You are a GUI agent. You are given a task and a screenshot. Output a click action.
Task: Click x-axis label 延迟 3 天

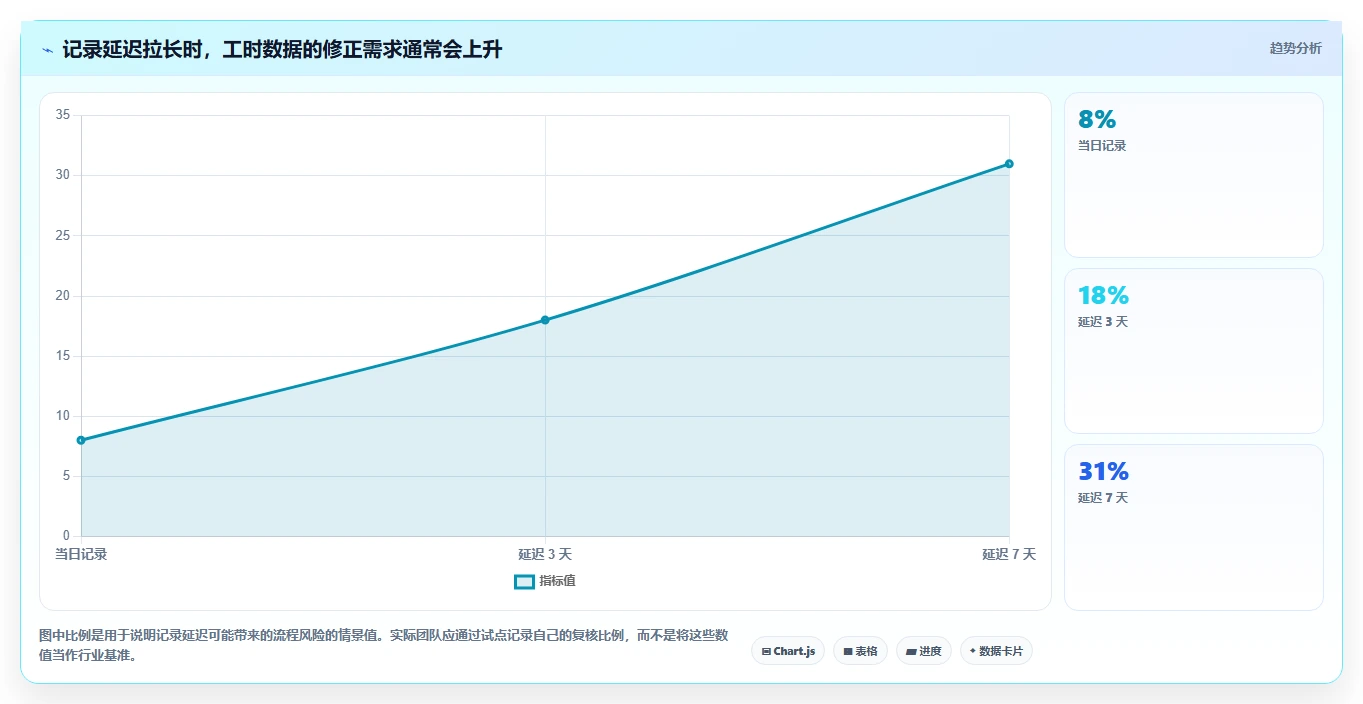click(x=545, y=554)
